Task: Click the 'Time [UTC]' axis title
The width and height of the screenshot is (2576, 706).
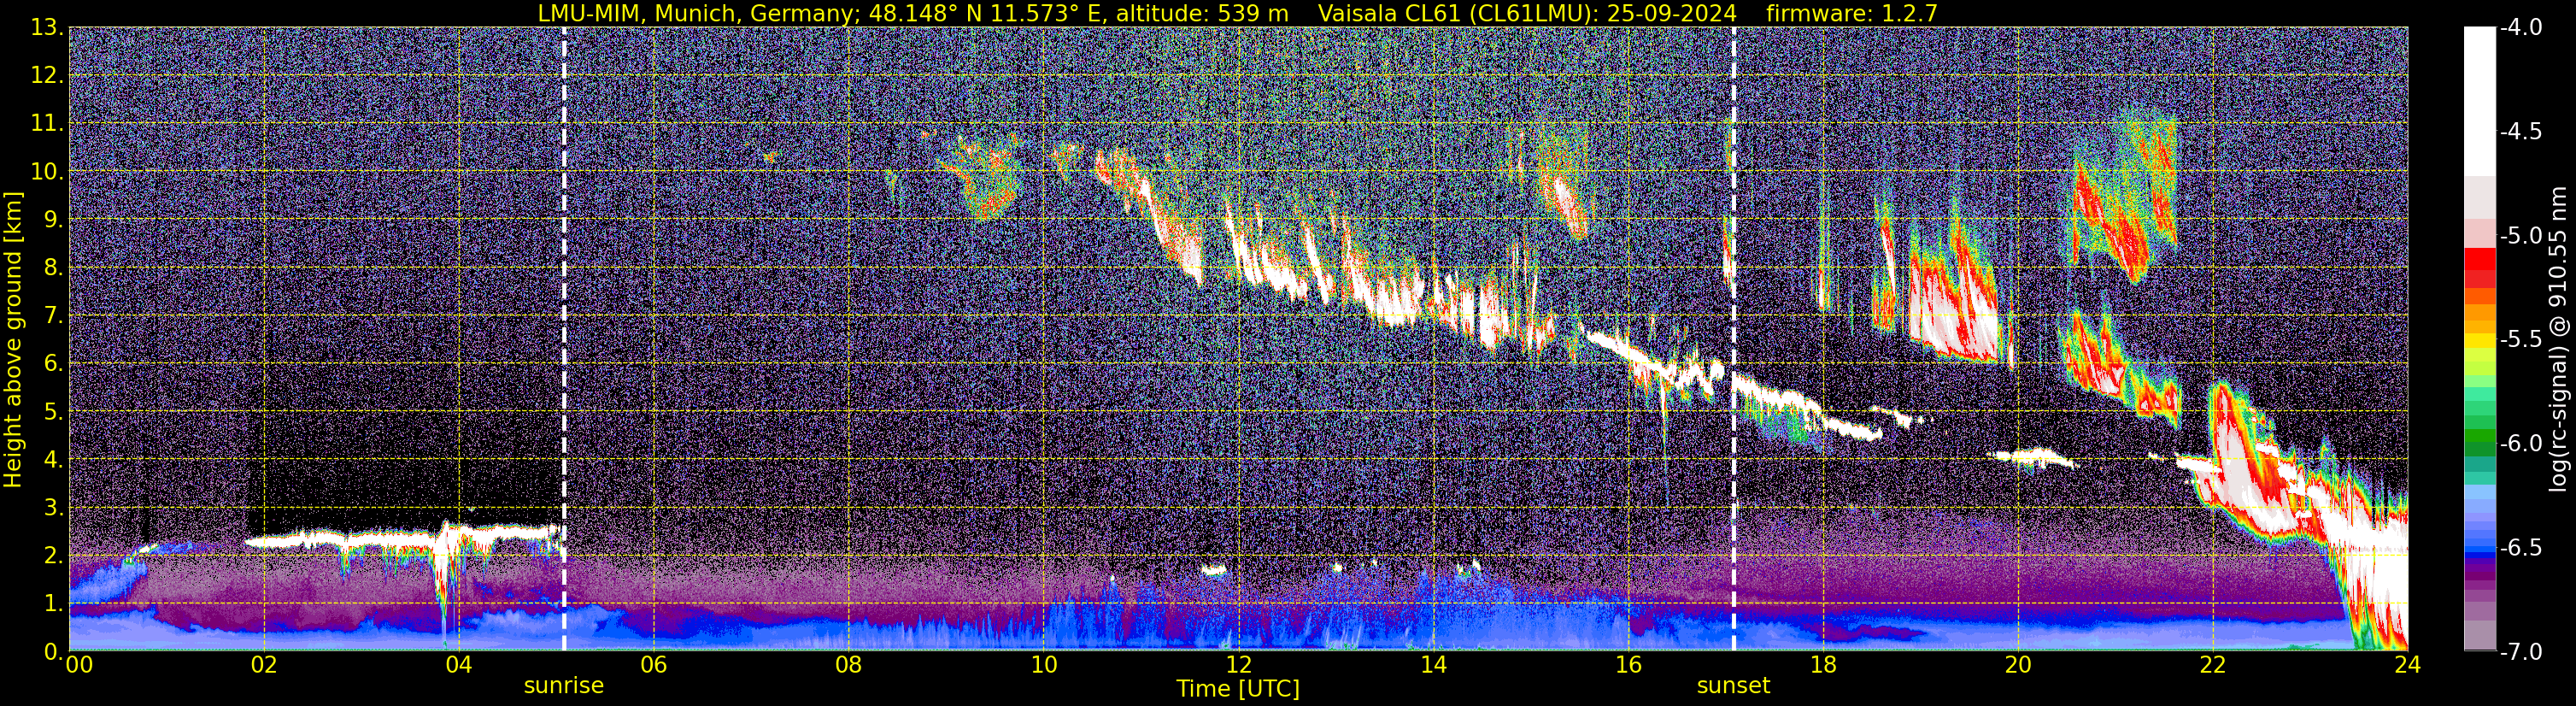Action: pyautogui.click(x=1238, y=689)
